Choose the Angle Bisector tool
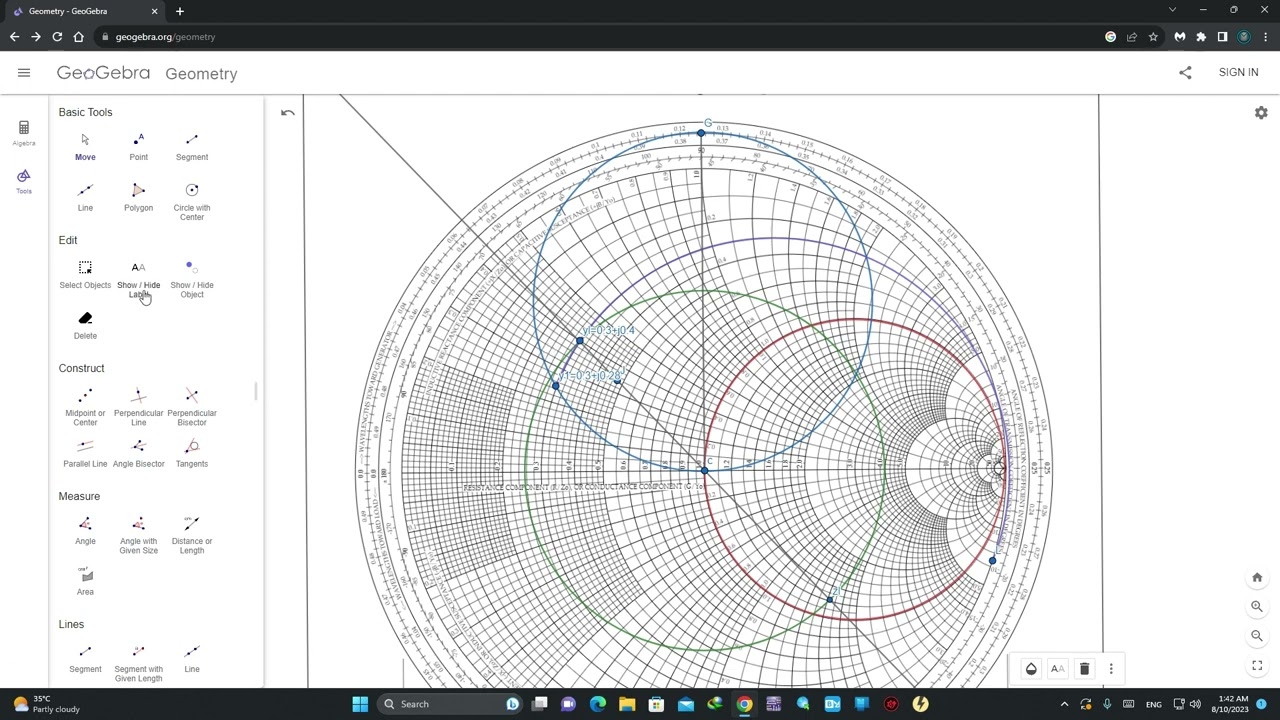1280x720 pixels. 138,453
